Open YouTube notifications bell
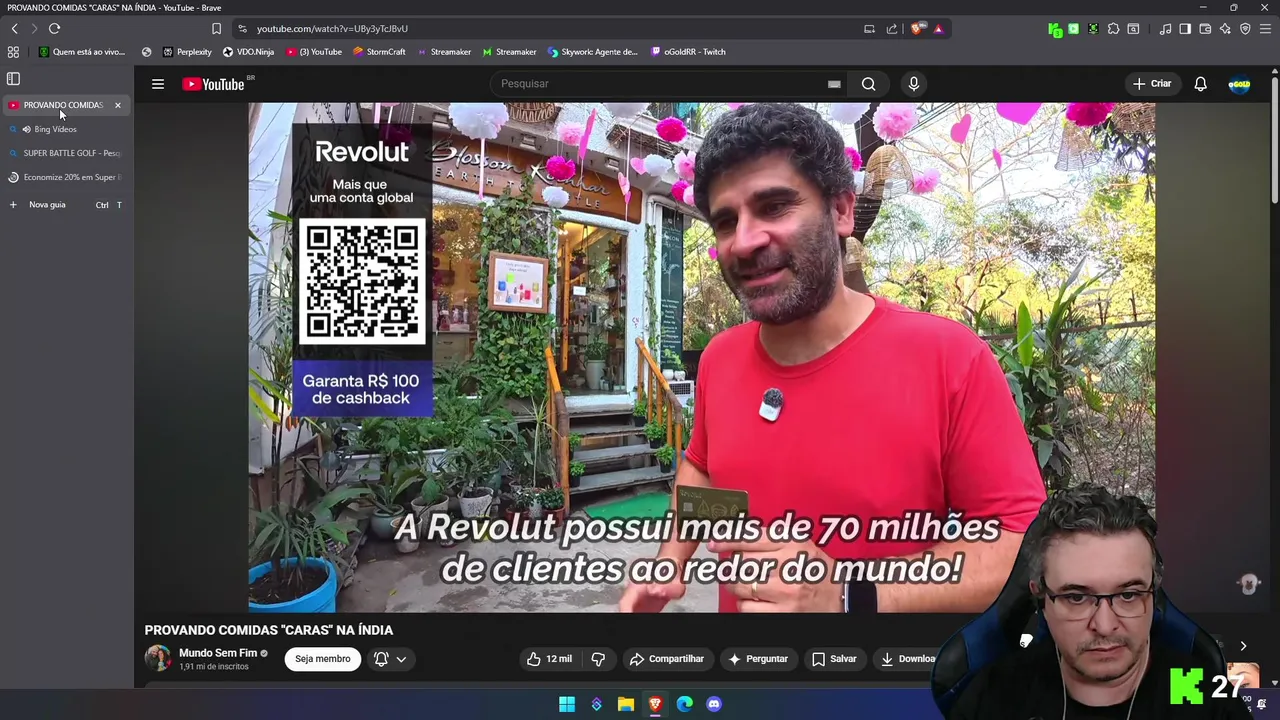This screenshot has height=720, width=1280. (1200, 84)
